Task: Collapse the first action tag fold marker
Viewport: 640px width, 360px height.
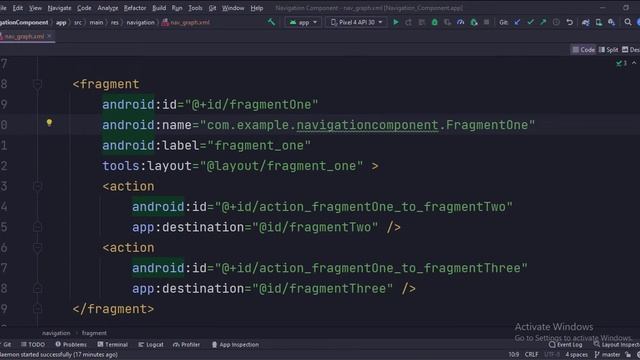Action: point(37,186)
